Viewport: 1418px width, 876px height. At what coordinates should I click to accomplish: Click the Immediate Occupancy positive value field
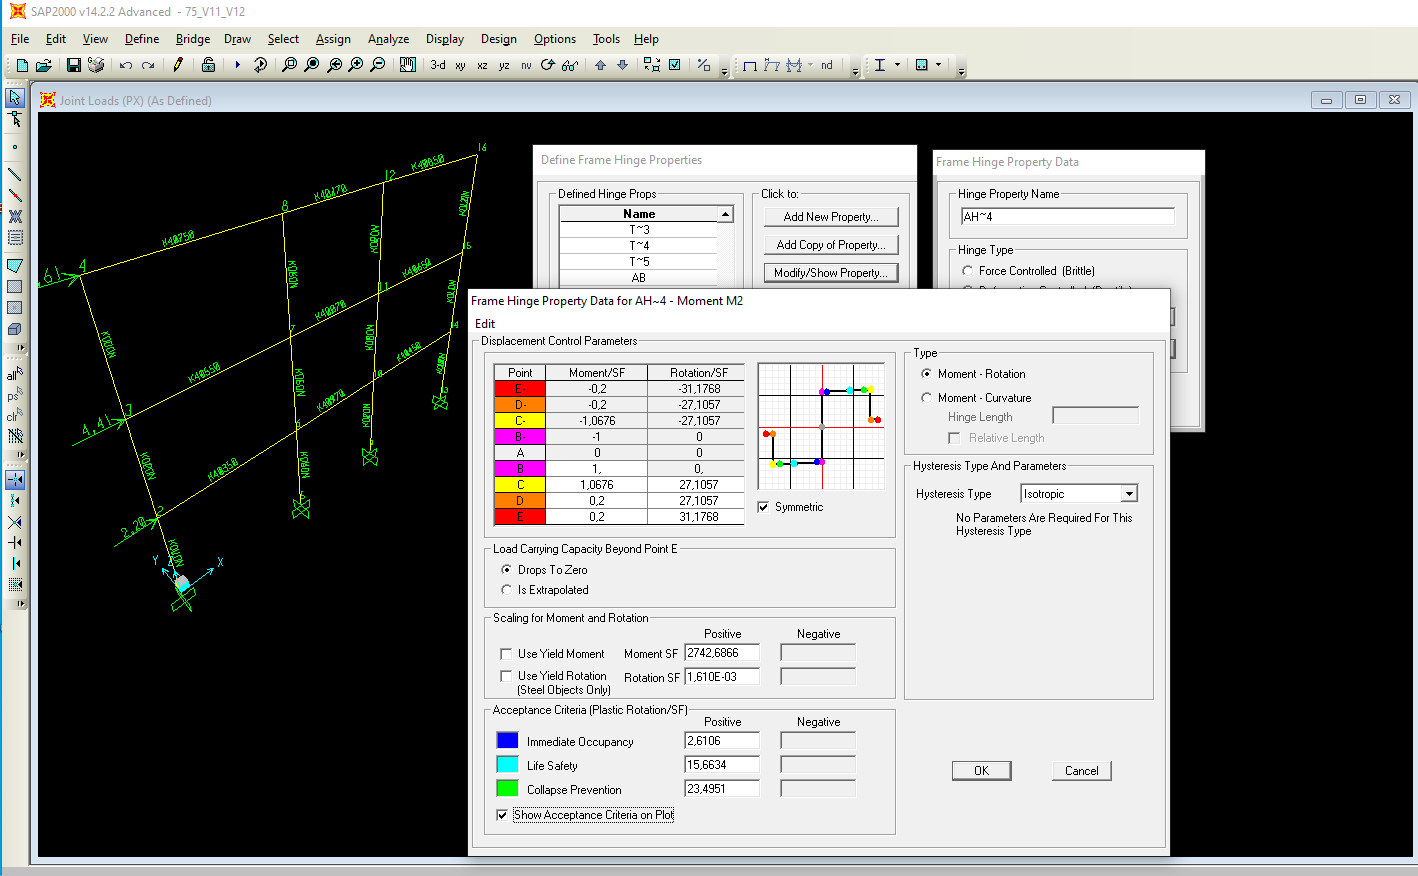[x=722, y=741]
